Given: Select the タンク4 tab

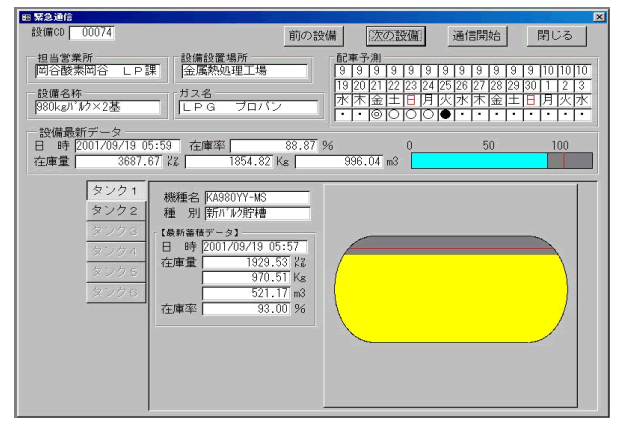Looking at the screenshot, I should coord(116,252).
